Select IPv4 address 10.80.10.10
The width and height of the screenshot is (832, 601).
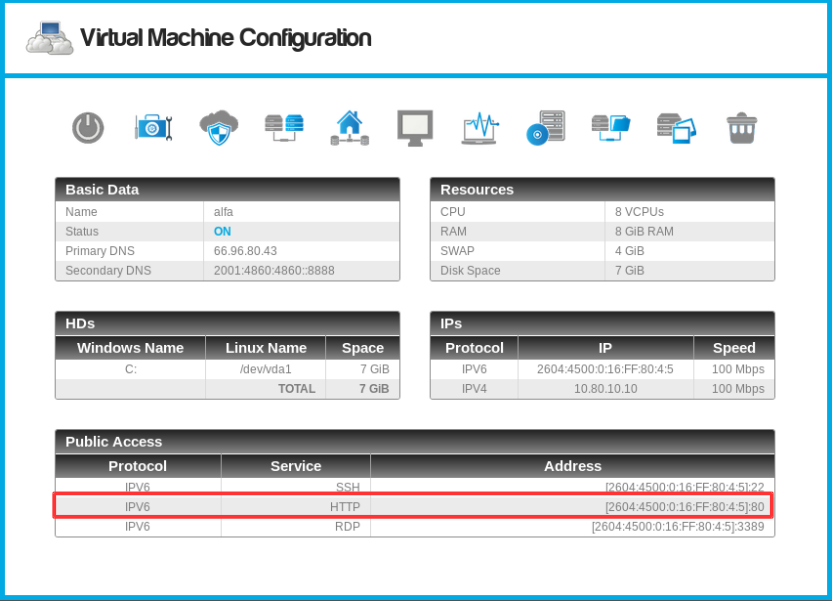605,389
